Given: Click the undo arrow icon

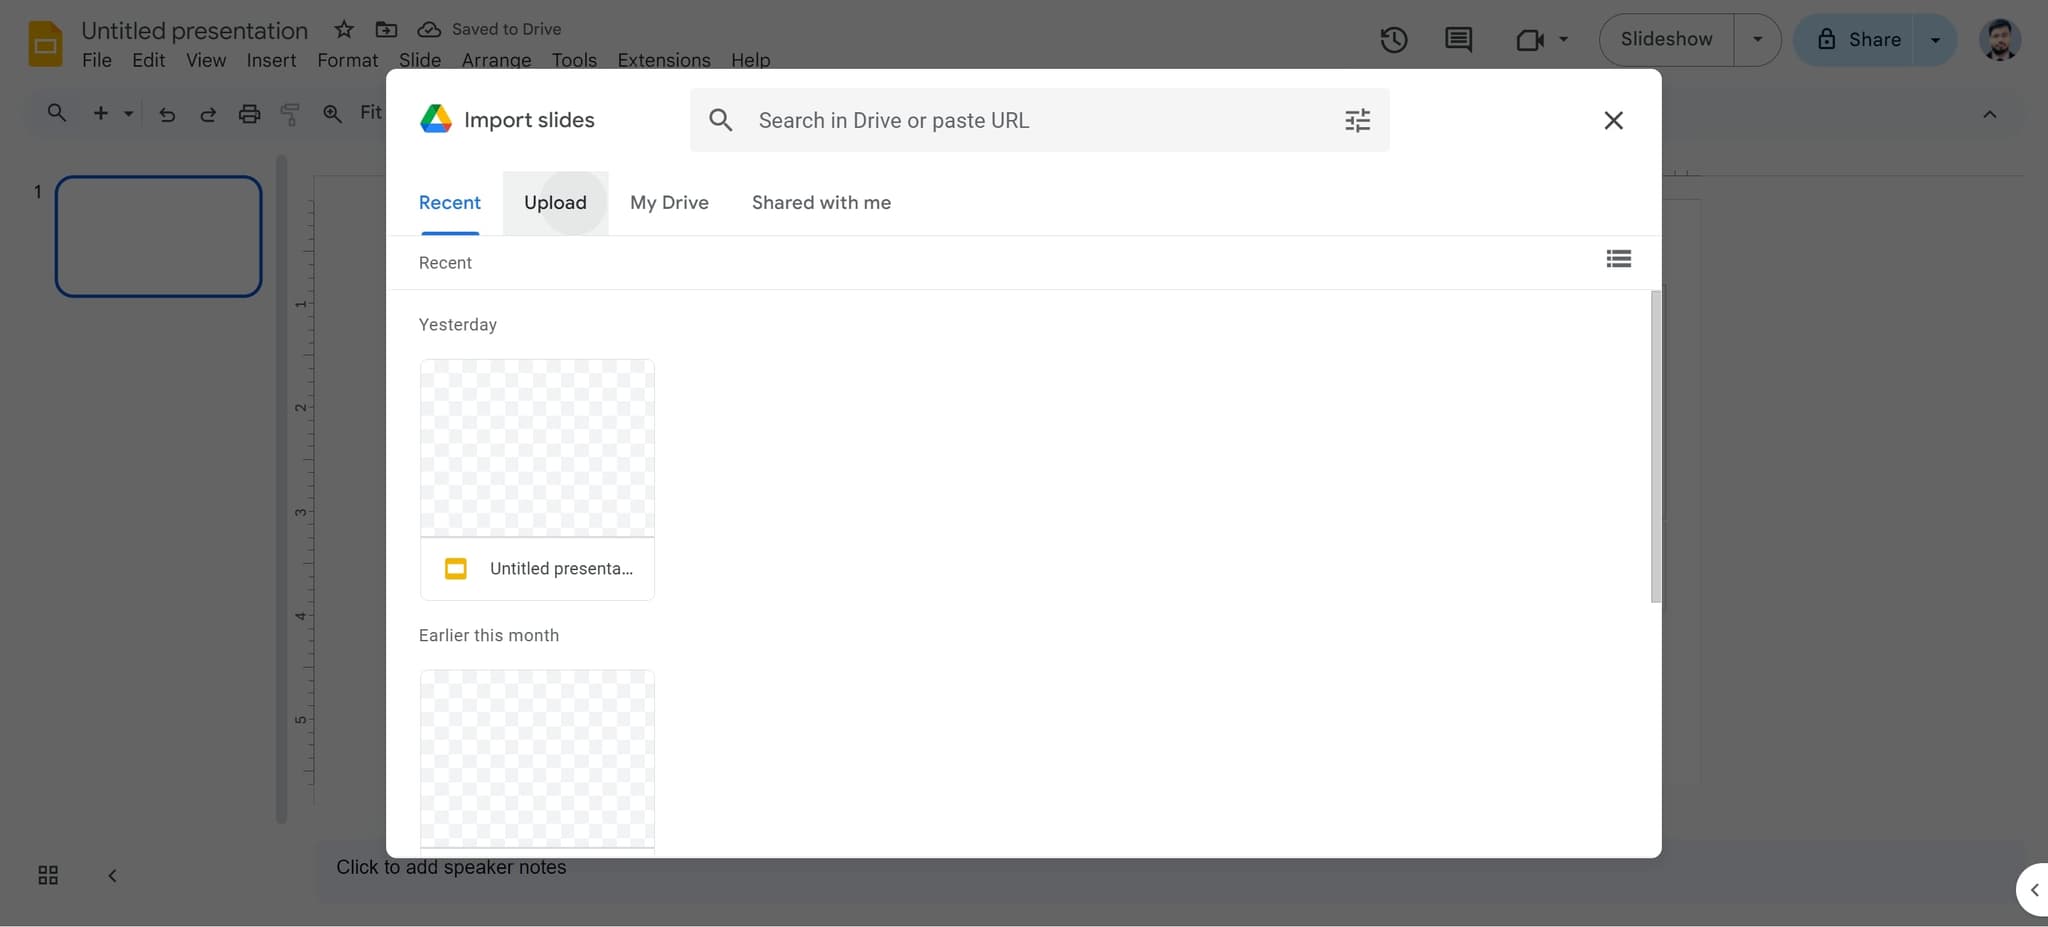Looking at the screenshot, I should [x=167, y=114].
